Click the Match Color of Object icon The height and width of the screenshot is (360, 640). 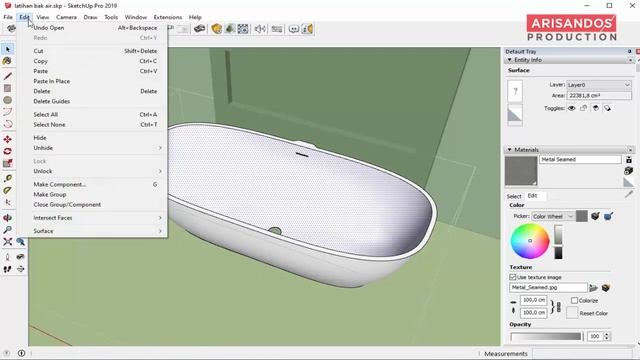[x=595, y=216]
